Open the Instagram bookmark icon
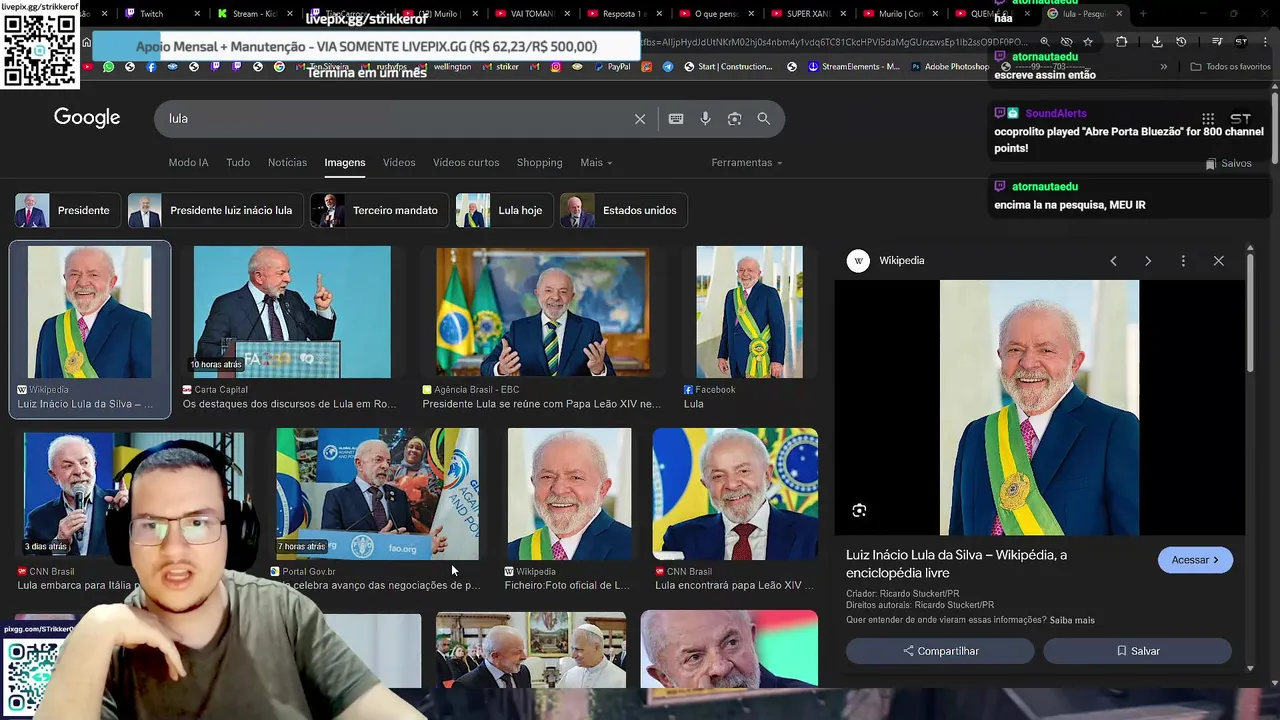The height and width of the screenshot is (720, 1280). tap(556, 67)
